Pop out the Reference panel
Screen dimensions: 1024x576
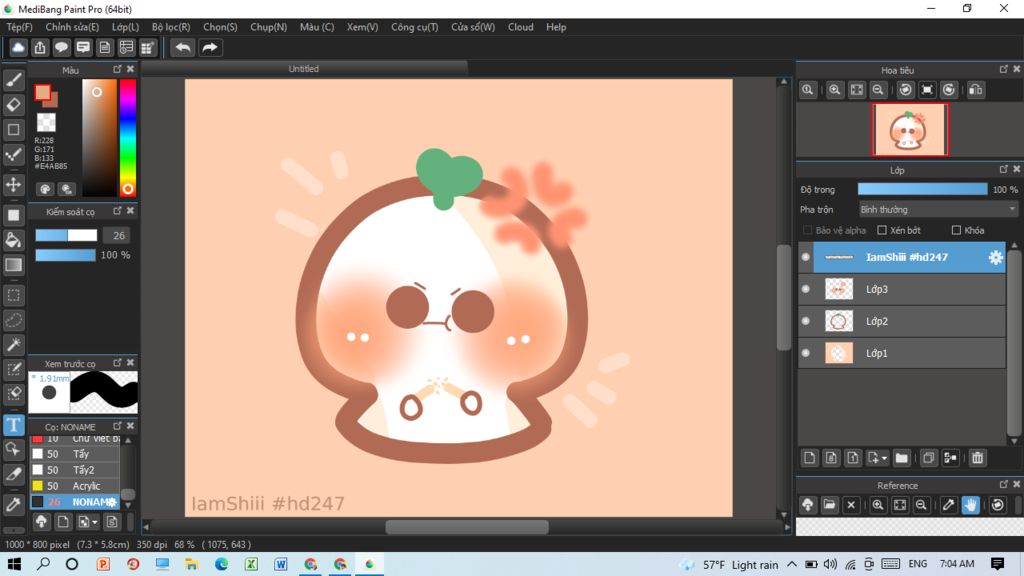1004,485
